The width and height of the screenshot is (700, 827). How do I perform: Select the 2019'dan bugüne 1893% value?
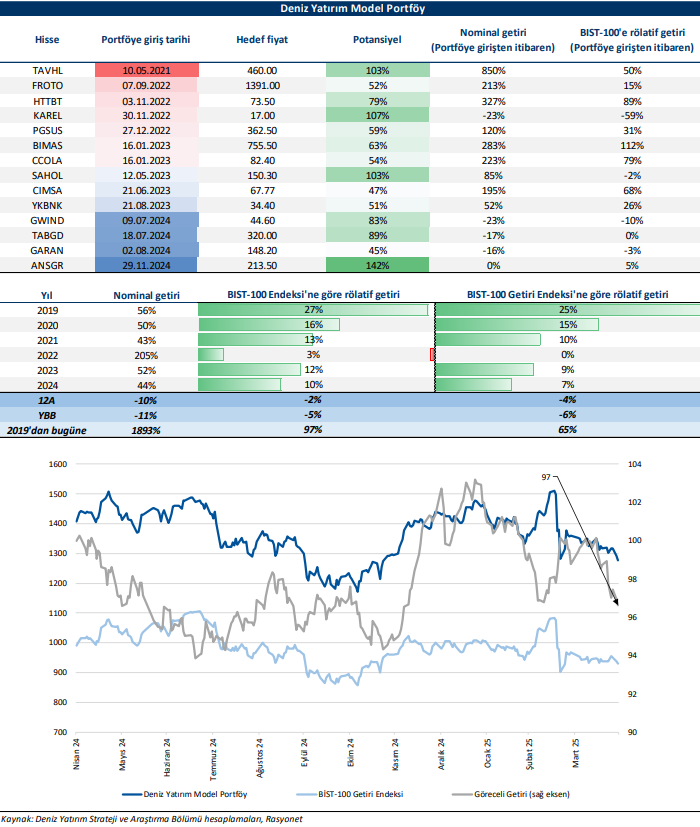[147, 429]
